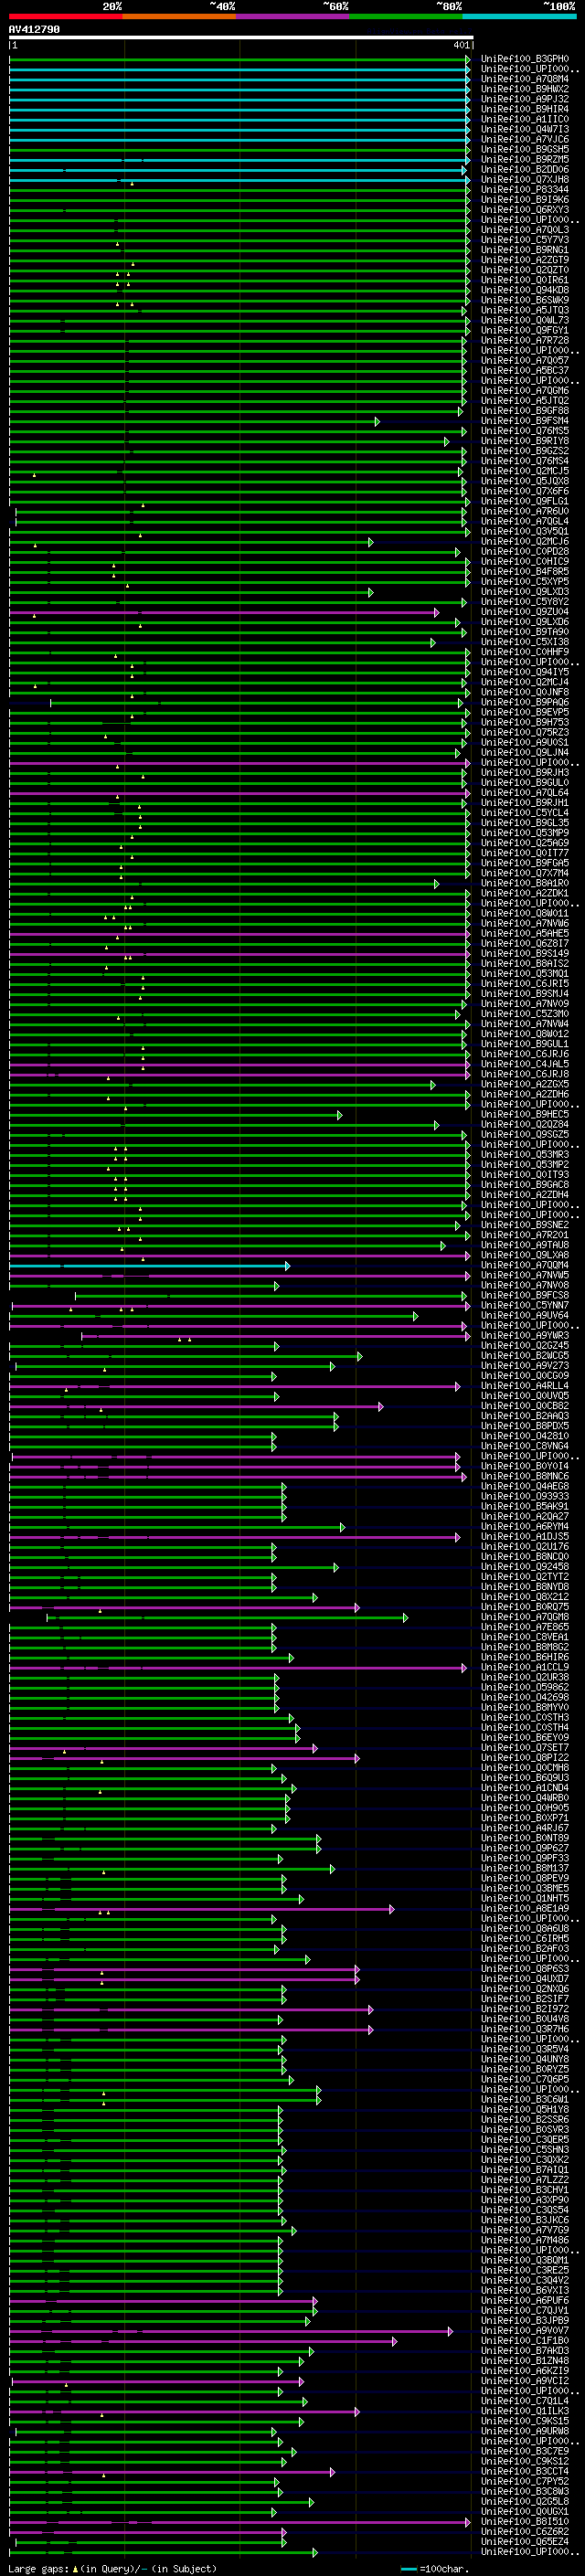The height and width of the screenshot is (2576, 585).
Task: Open hit UniRef100_A5BC37
Action: click(525, 371)
